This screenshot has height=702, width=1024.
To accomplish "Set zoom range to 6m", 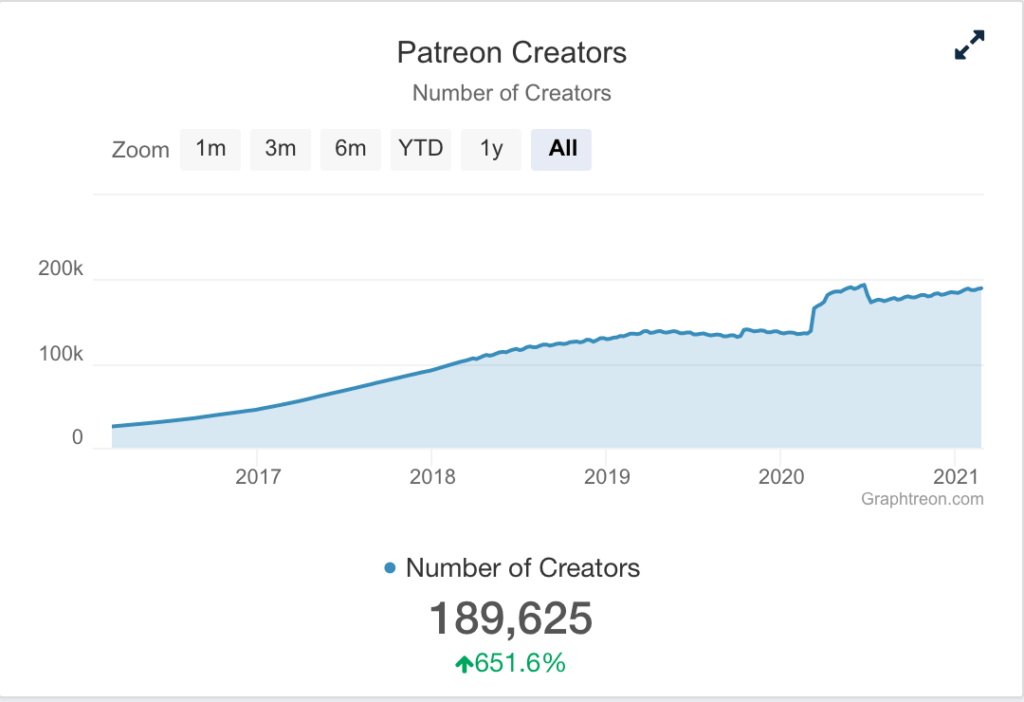I will pyautogui.click(x=351, y=150).
